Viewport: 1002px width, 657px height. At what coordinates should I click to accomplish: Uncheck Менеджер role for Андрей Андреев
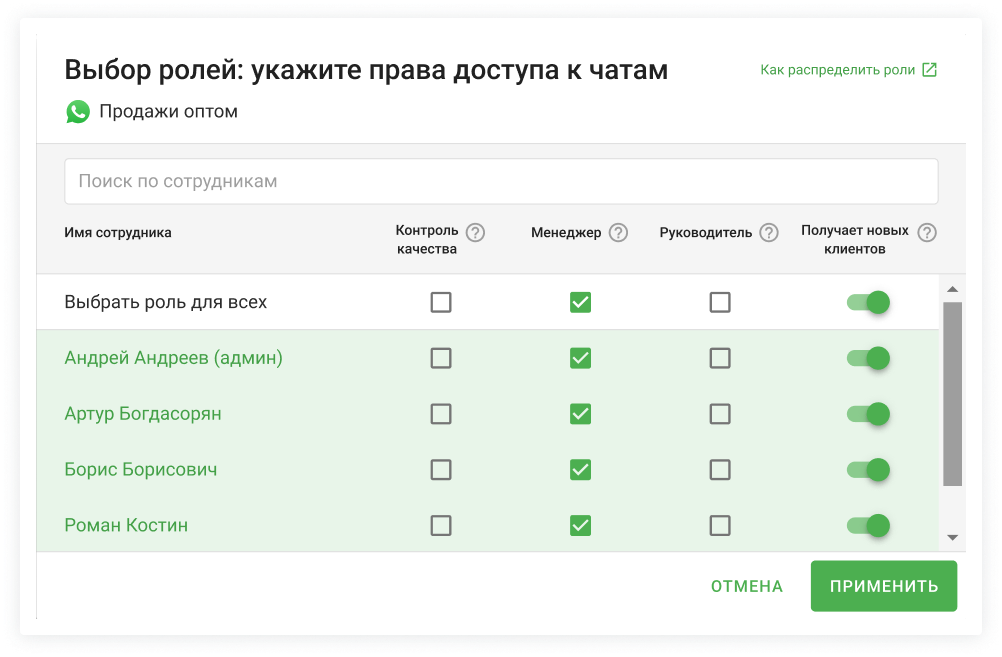580,358
